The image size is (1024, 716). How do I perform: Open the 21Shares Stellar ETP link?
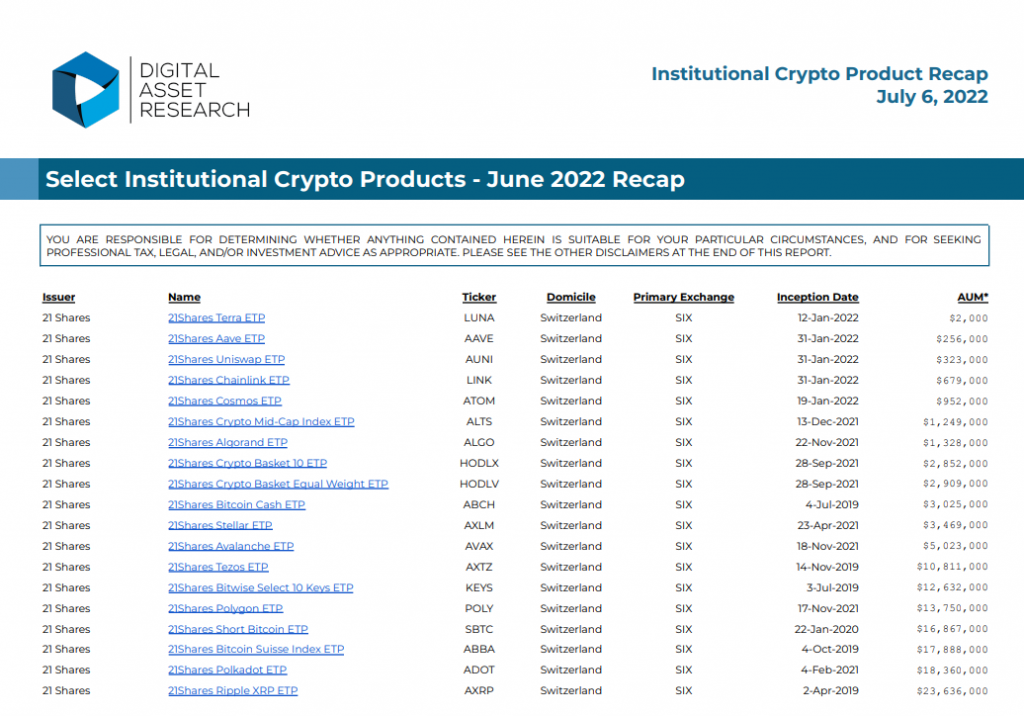coord(220,526)
